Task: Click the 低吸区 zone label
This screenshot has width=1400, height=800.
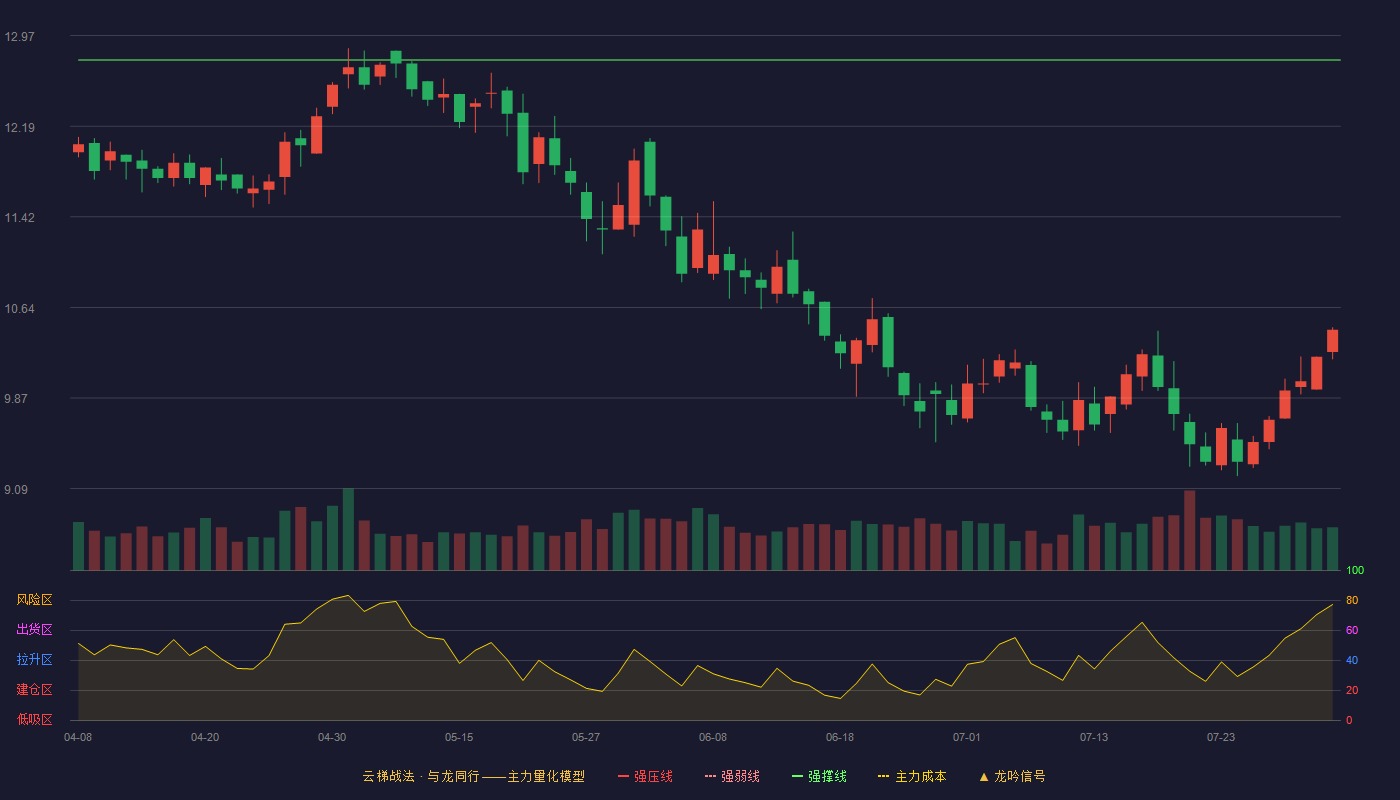Action: pyautogui.click(x=34, y=720)
